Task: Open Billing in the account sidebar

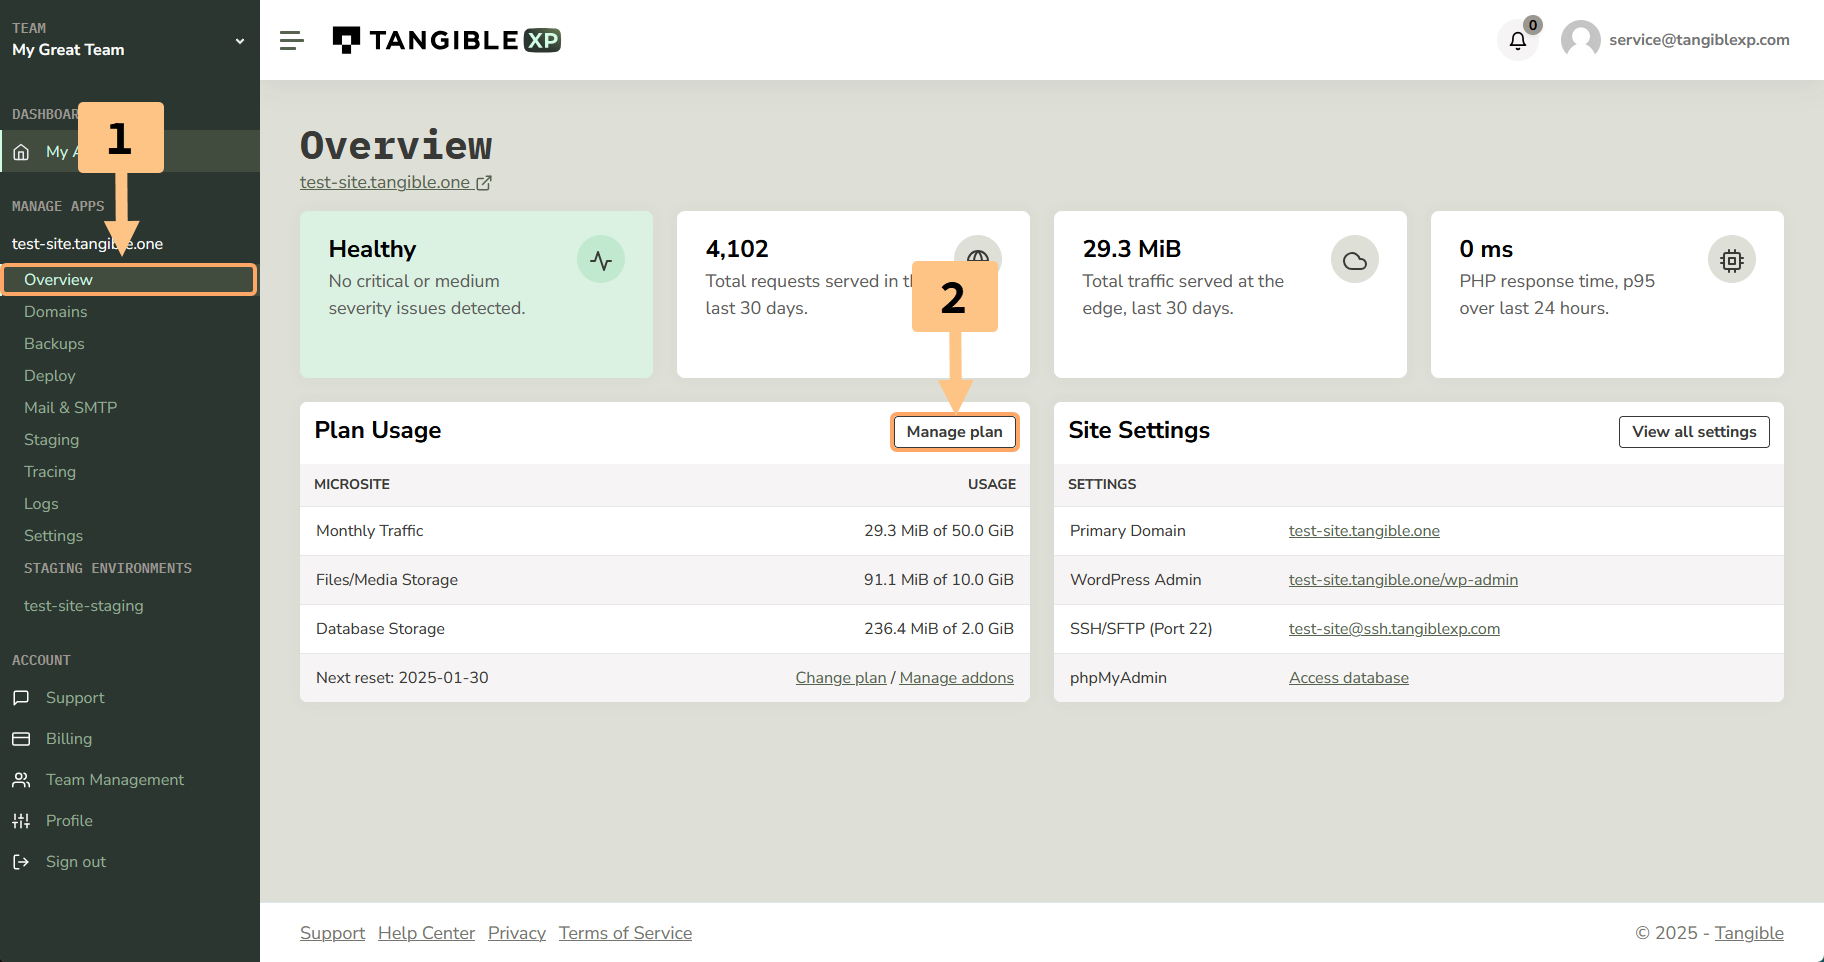Action: point(68,738)
